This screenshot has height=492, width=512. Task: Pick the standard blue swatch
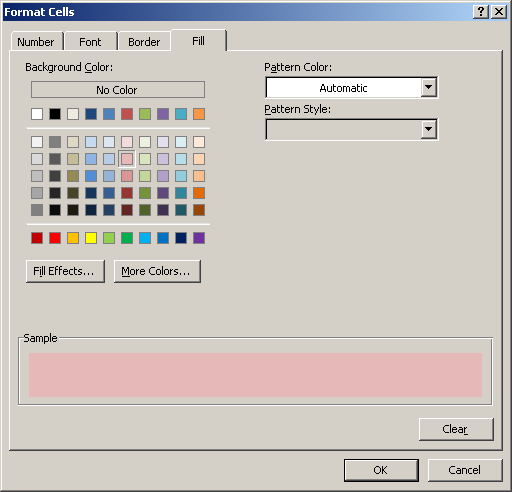coord(163,238)
